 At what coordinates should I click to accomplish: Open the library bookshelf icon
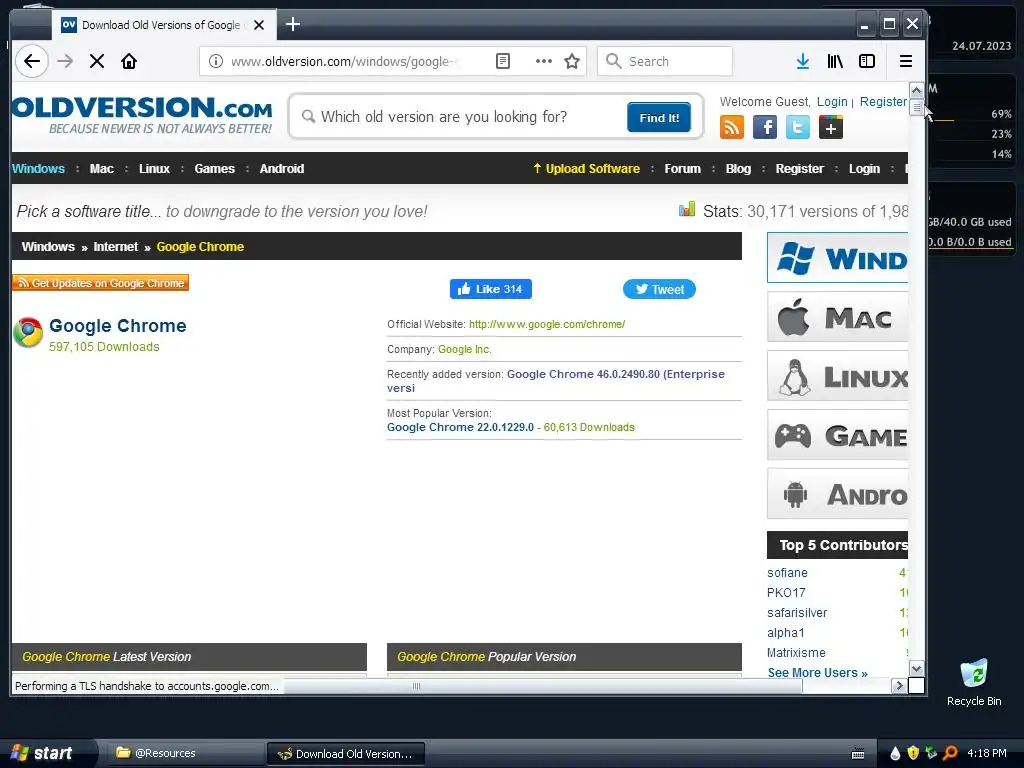pos(835,61)
